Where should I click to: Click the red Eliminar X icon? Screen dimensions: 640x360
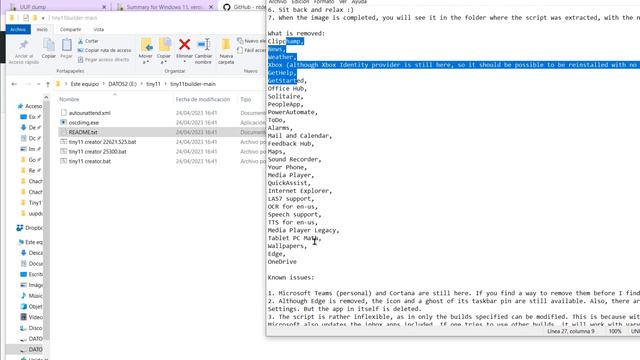click(x=184, y=44)
